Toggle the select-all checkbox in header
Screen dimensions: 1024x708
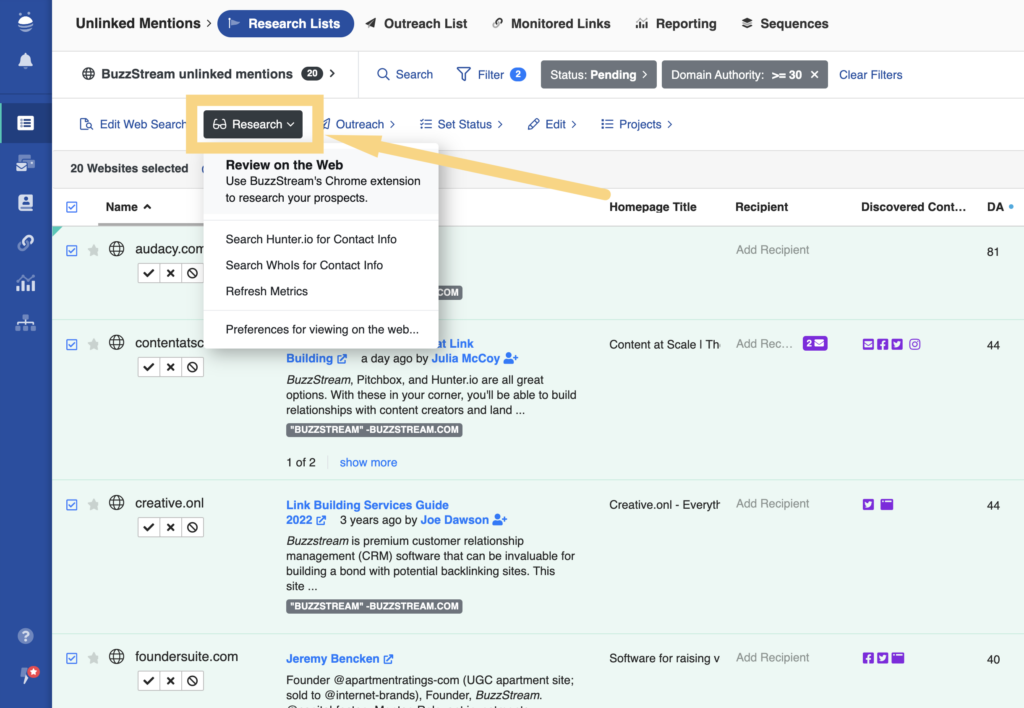(x=71, y=207)
